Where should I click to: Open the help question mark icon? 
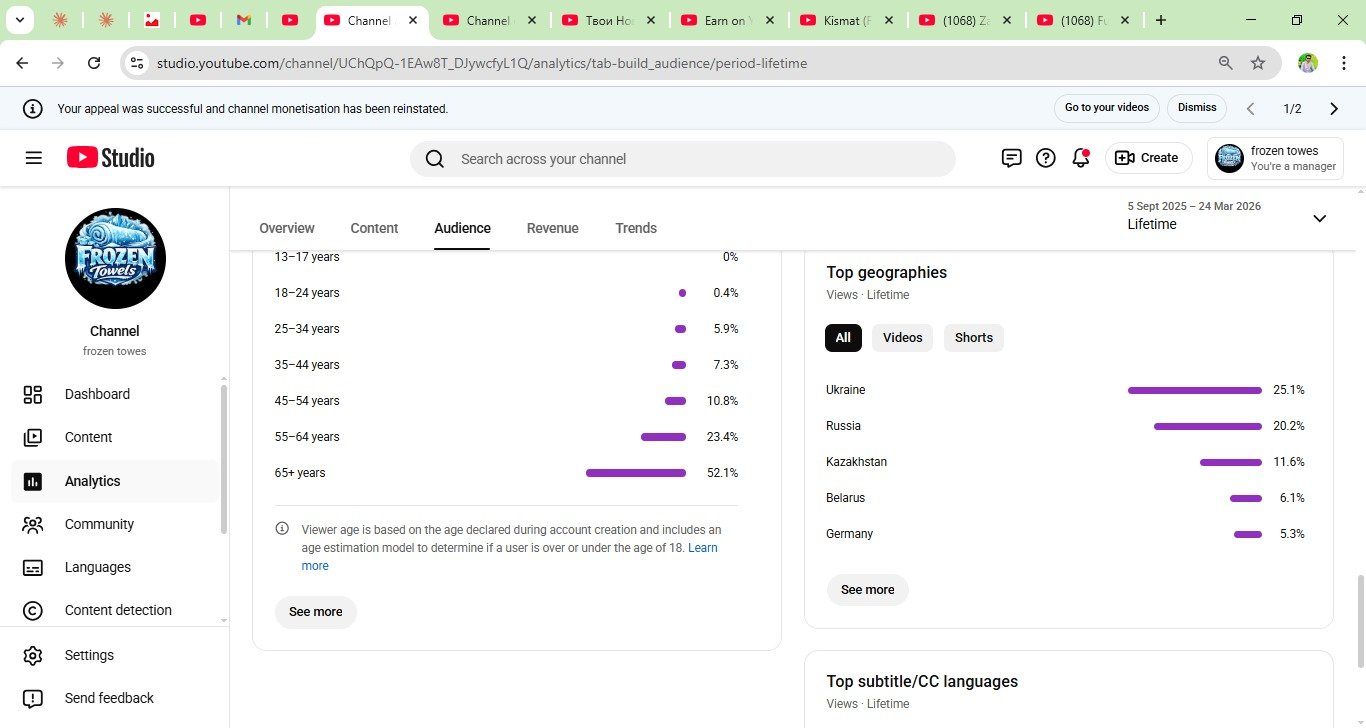click(1045, 158)
